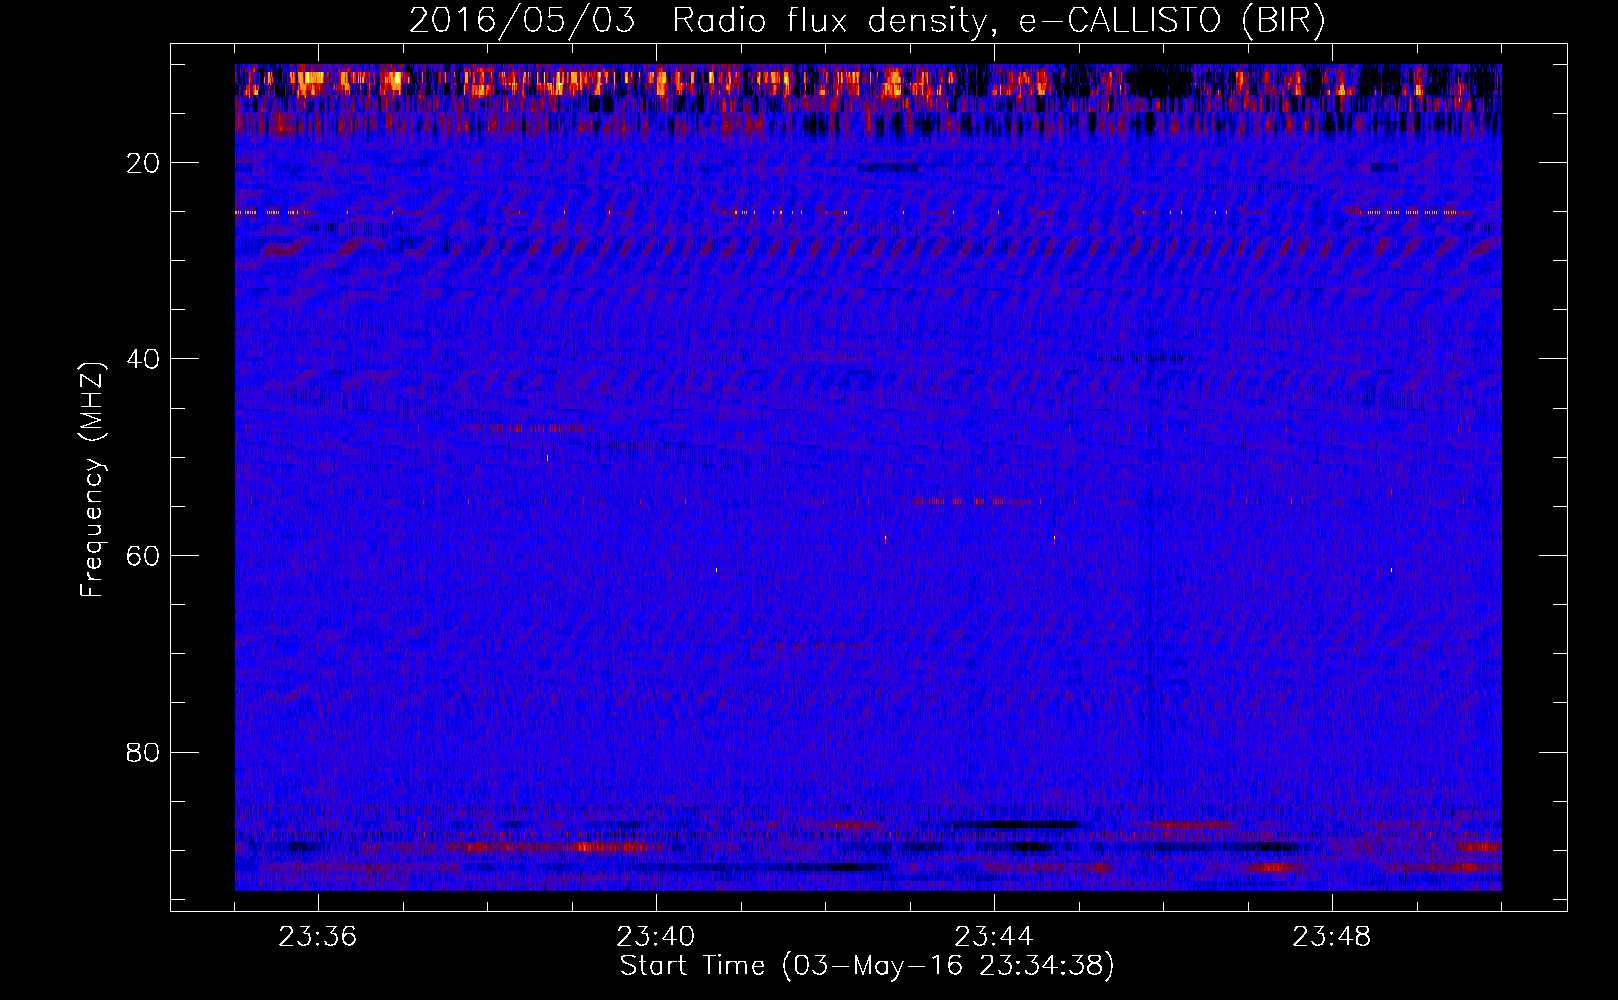This screenshot has width=1618, height=1000.
Task: Click the 23:48 time tick label
Action: 1331,937
